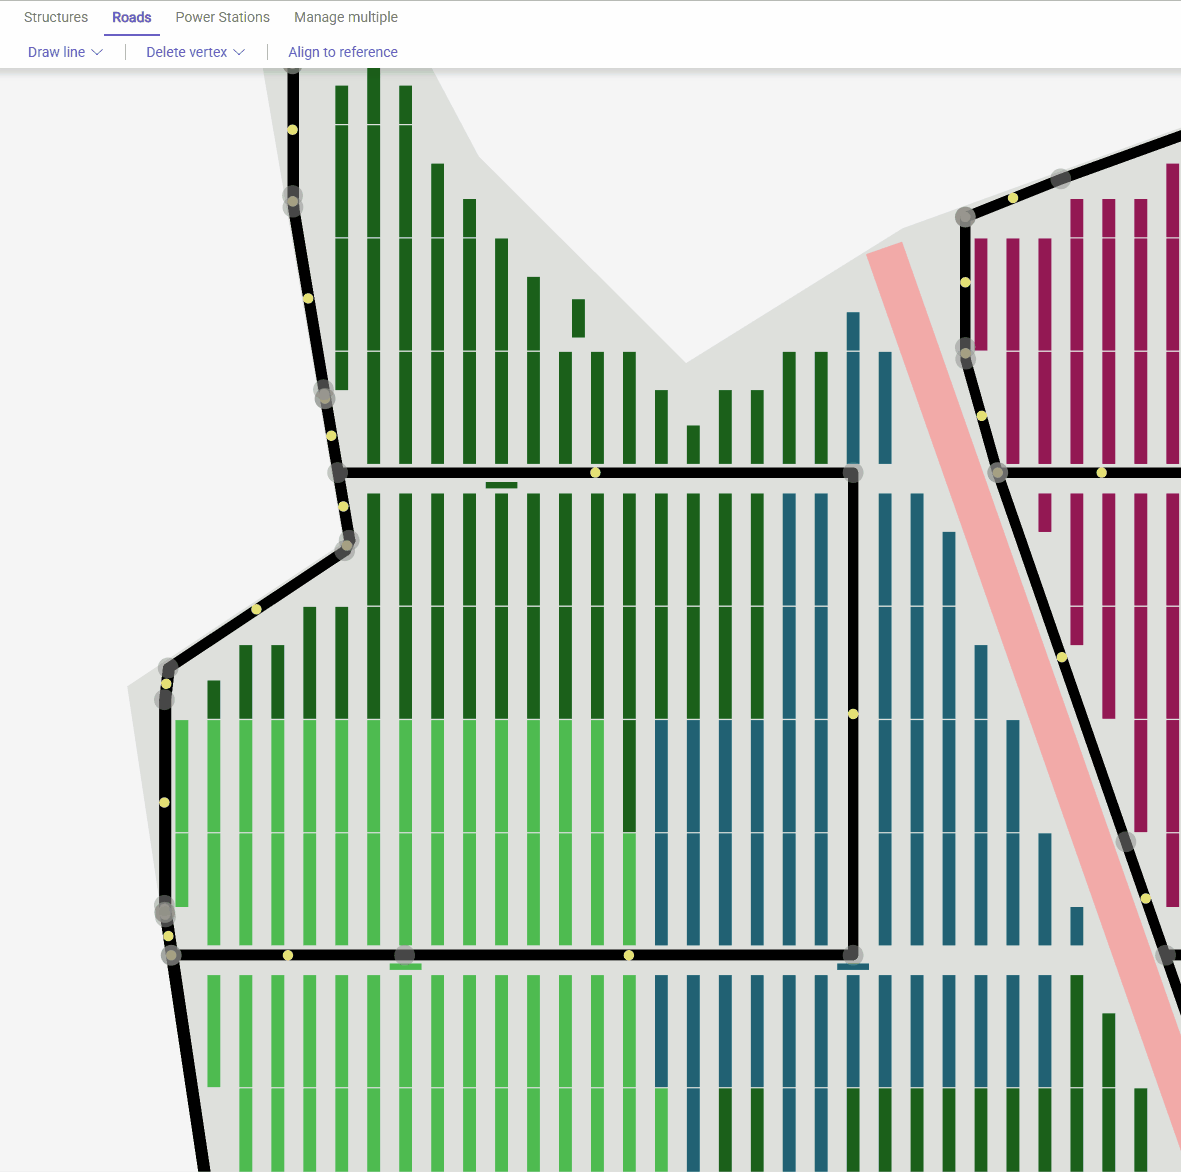Click gray vertex atop central vertical road
The width and height of the screenshot is (1181, 1172).
(x=853, y=472)
